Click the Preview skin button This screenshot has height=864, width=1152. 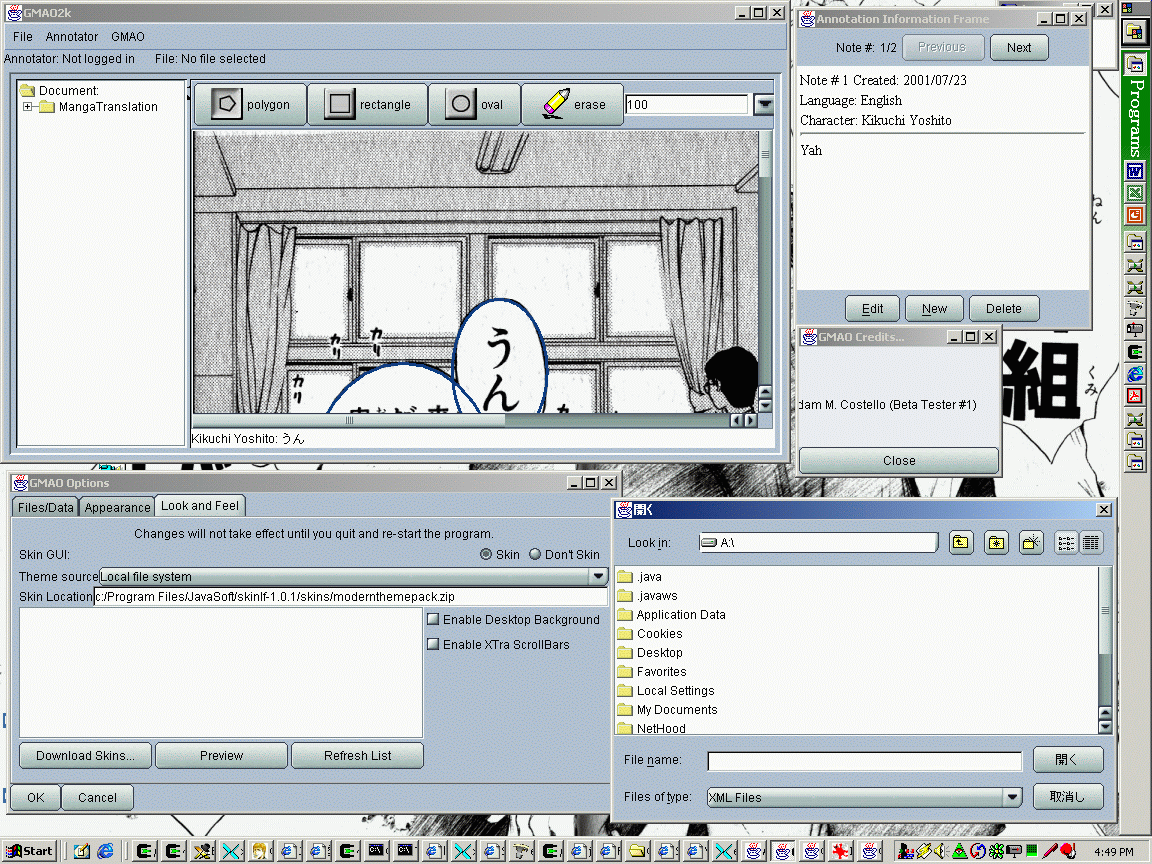(221, 756)
